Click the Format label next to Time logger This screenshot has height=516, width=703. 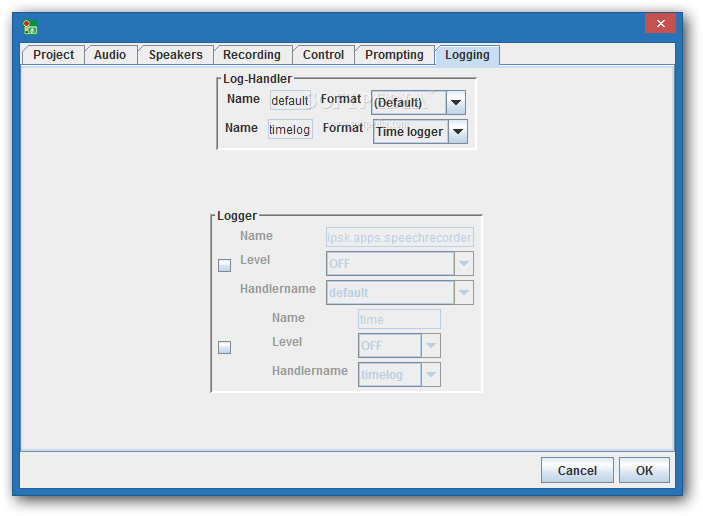tap(343, 128)
